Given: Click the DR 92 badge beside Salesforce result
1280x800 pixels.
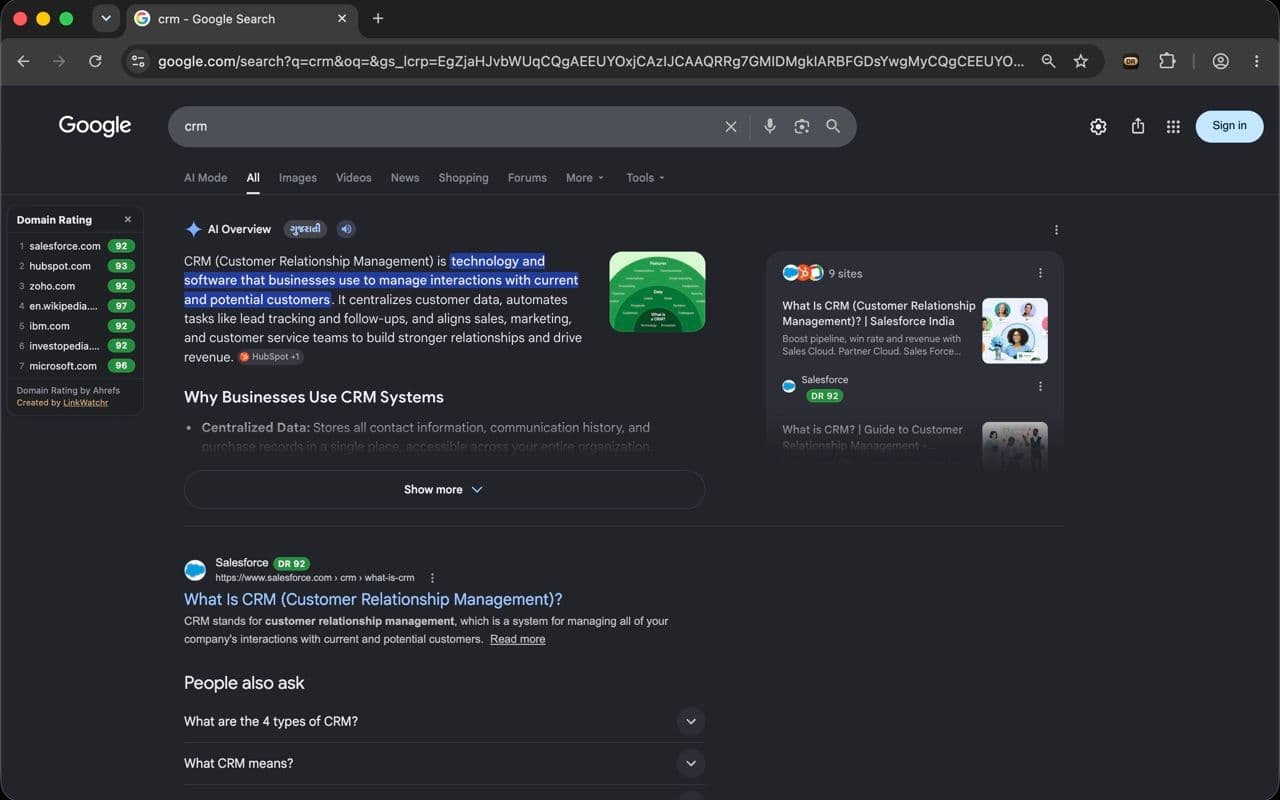Looking at the screenshot, I should 291,564.
